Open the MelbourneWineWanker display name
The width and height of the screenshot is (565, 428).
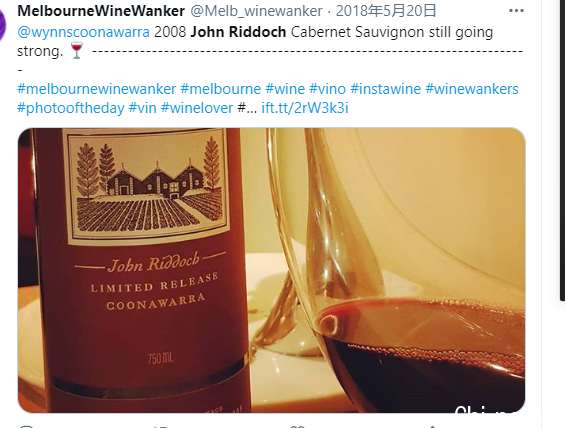tap(101, 11)
